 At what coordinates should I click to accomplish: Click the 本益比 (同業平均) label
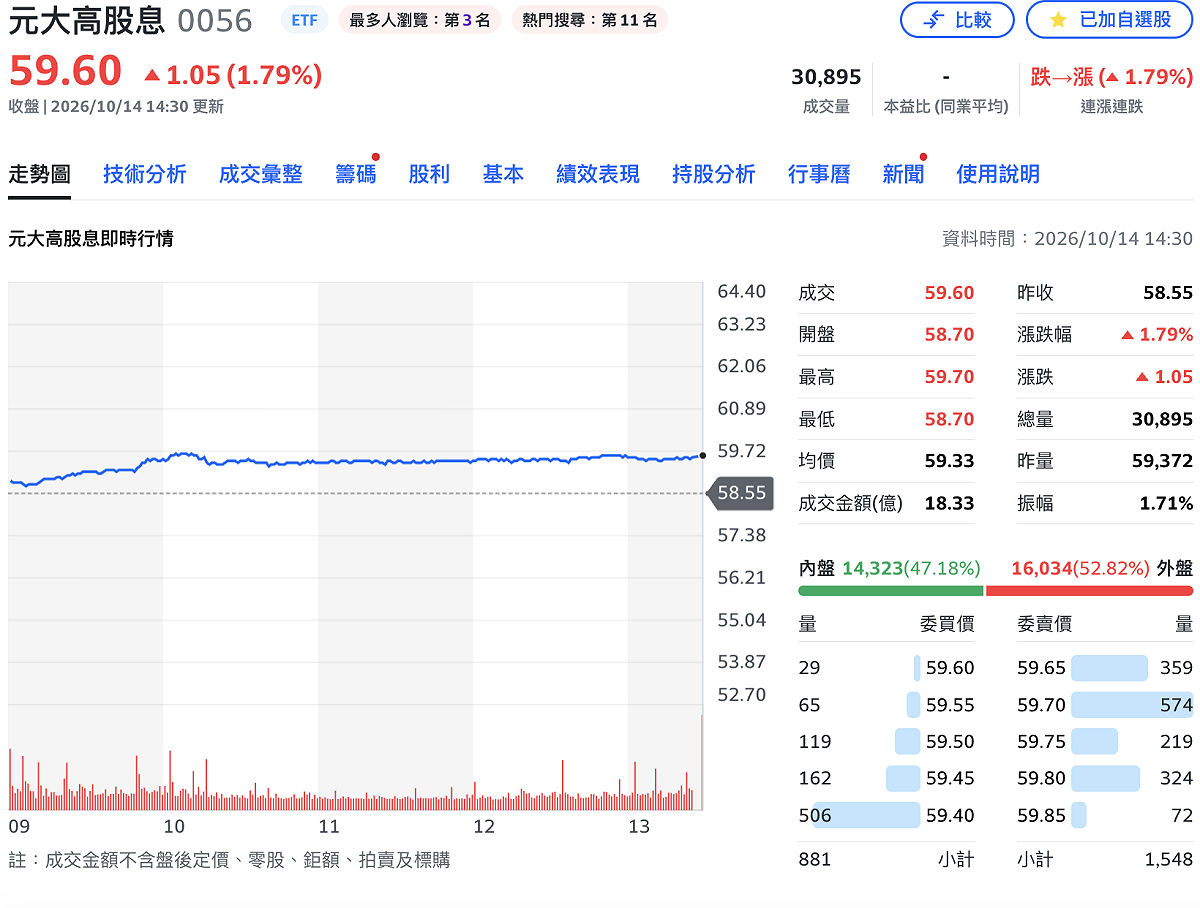(x=946, y=106)
